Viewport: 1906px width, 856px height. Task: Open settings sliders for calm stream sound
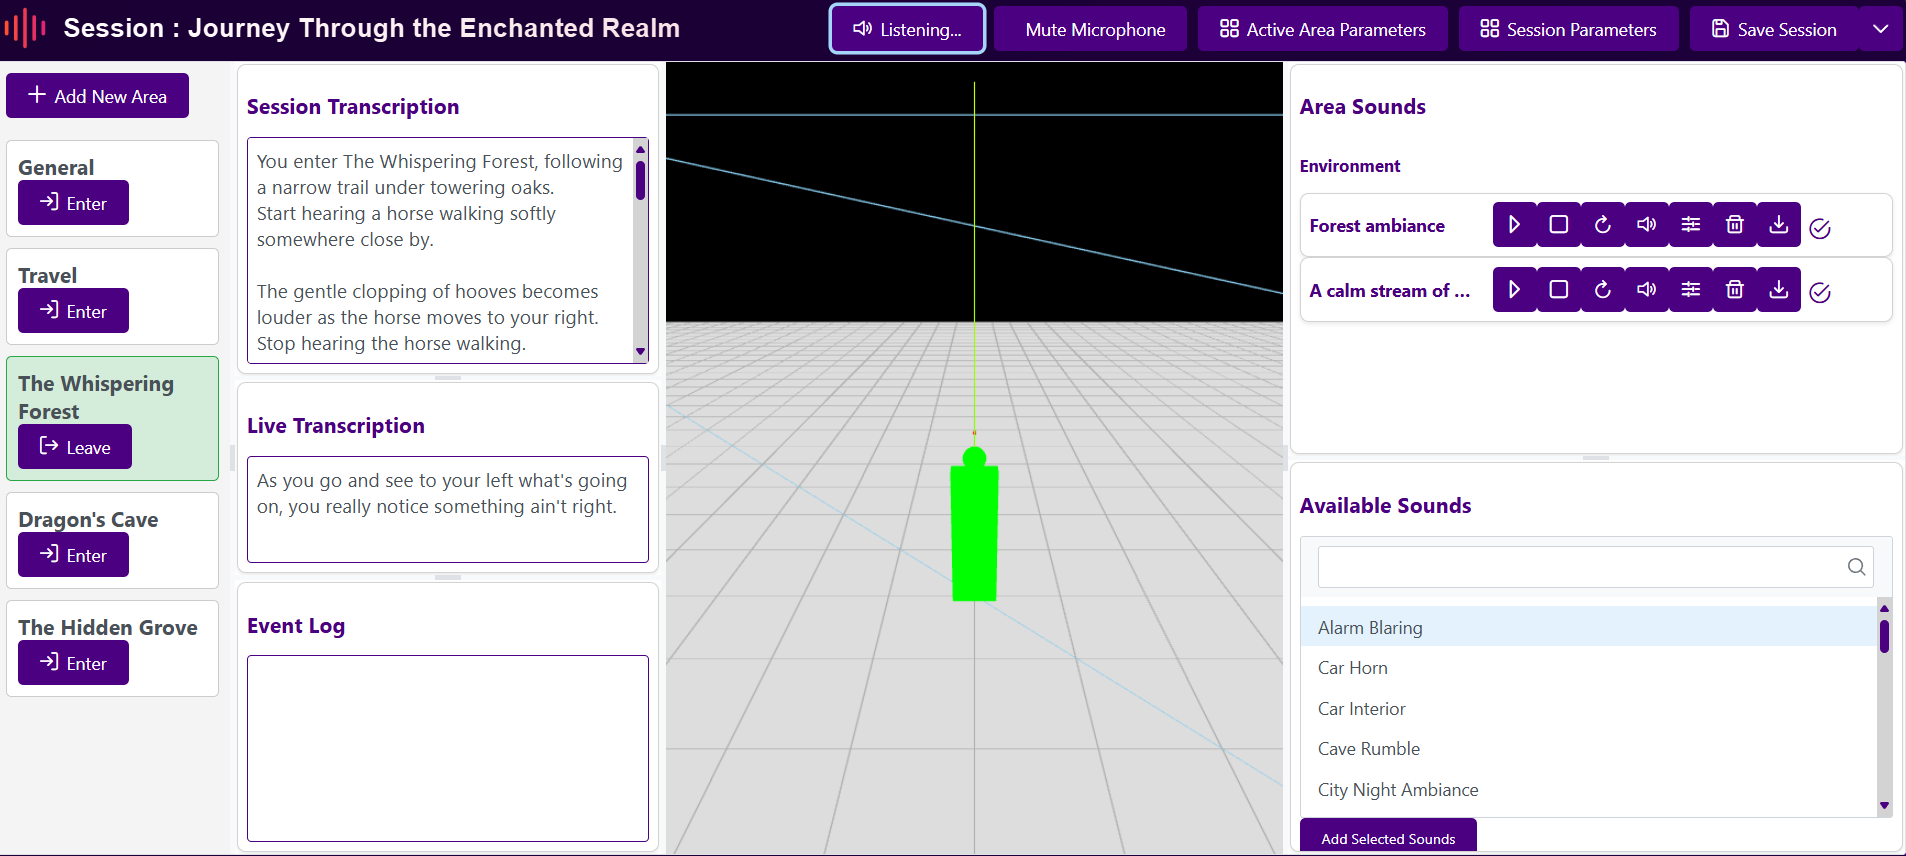coord(1690,290)
